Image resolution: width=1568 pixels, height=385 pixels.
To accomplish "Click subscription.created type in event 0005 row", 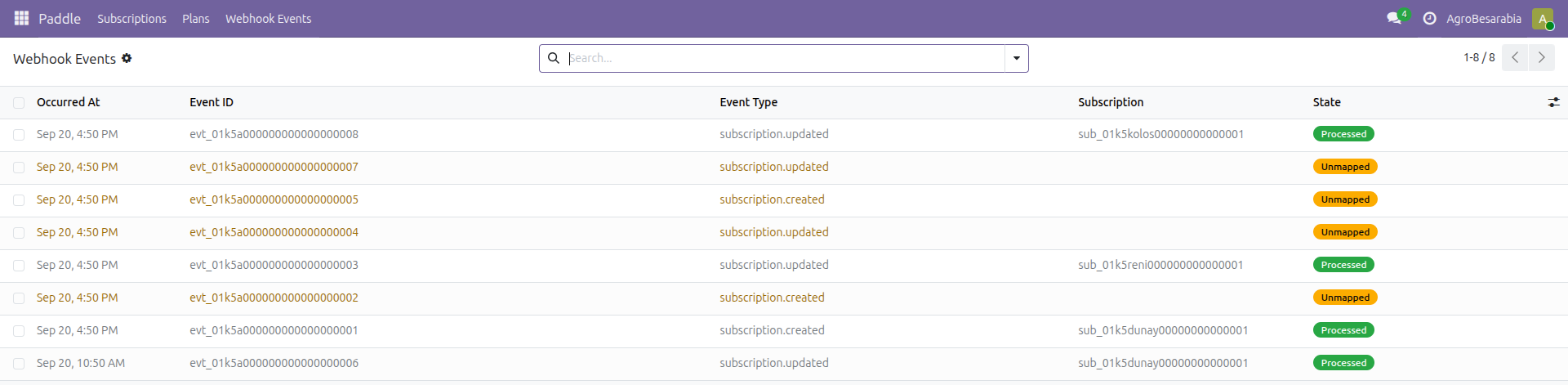I will coord(772,200).
